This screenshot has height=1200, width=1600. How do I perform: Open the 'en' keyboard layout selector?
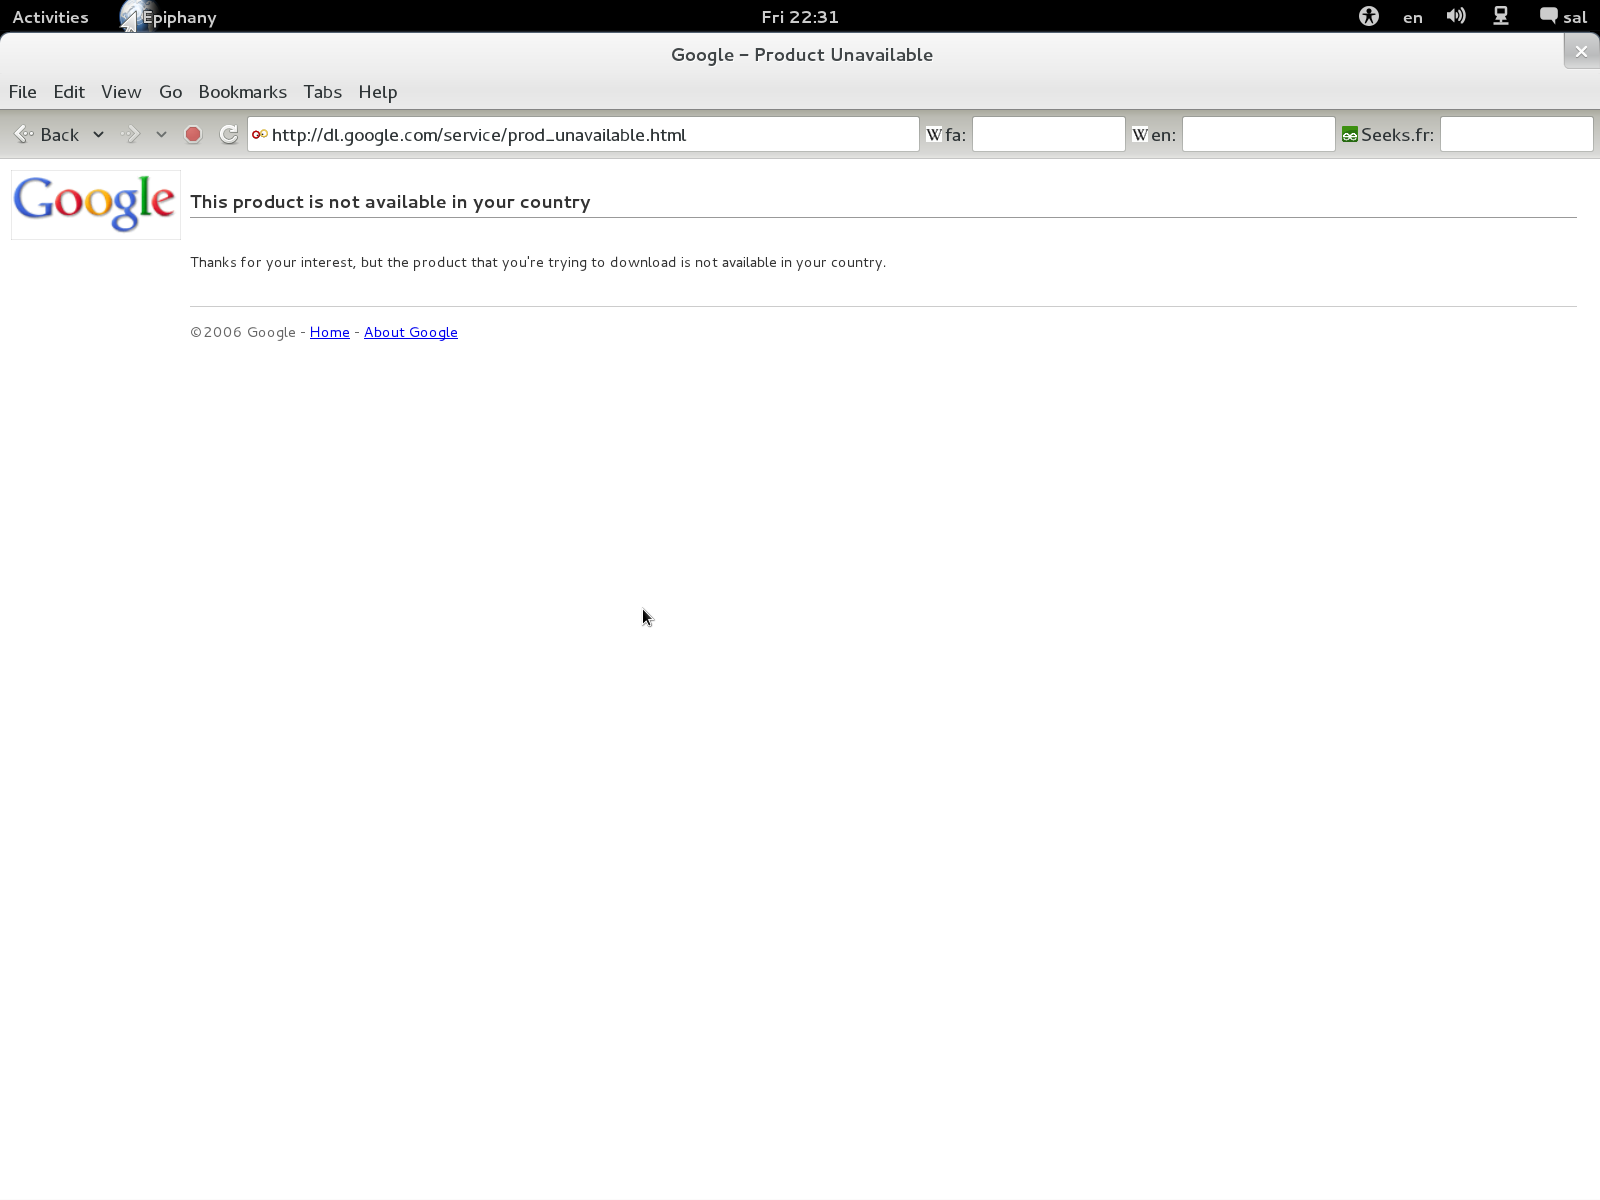pyautogui.click(x=1412, y=17)
